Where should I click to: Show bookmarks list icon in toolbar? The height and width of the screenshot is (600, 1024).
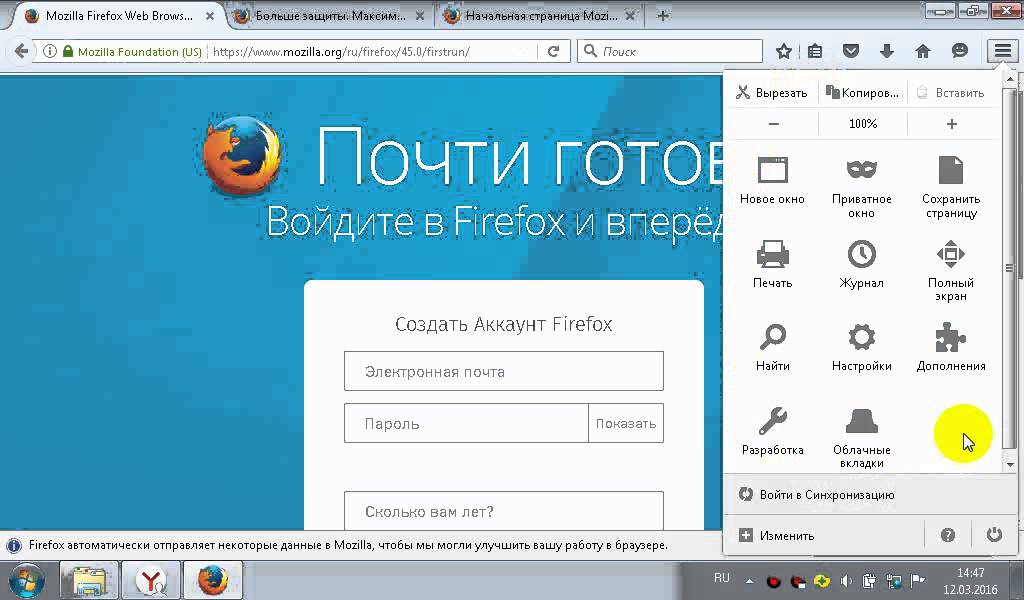pyautogui.click(x=815, y=51)
